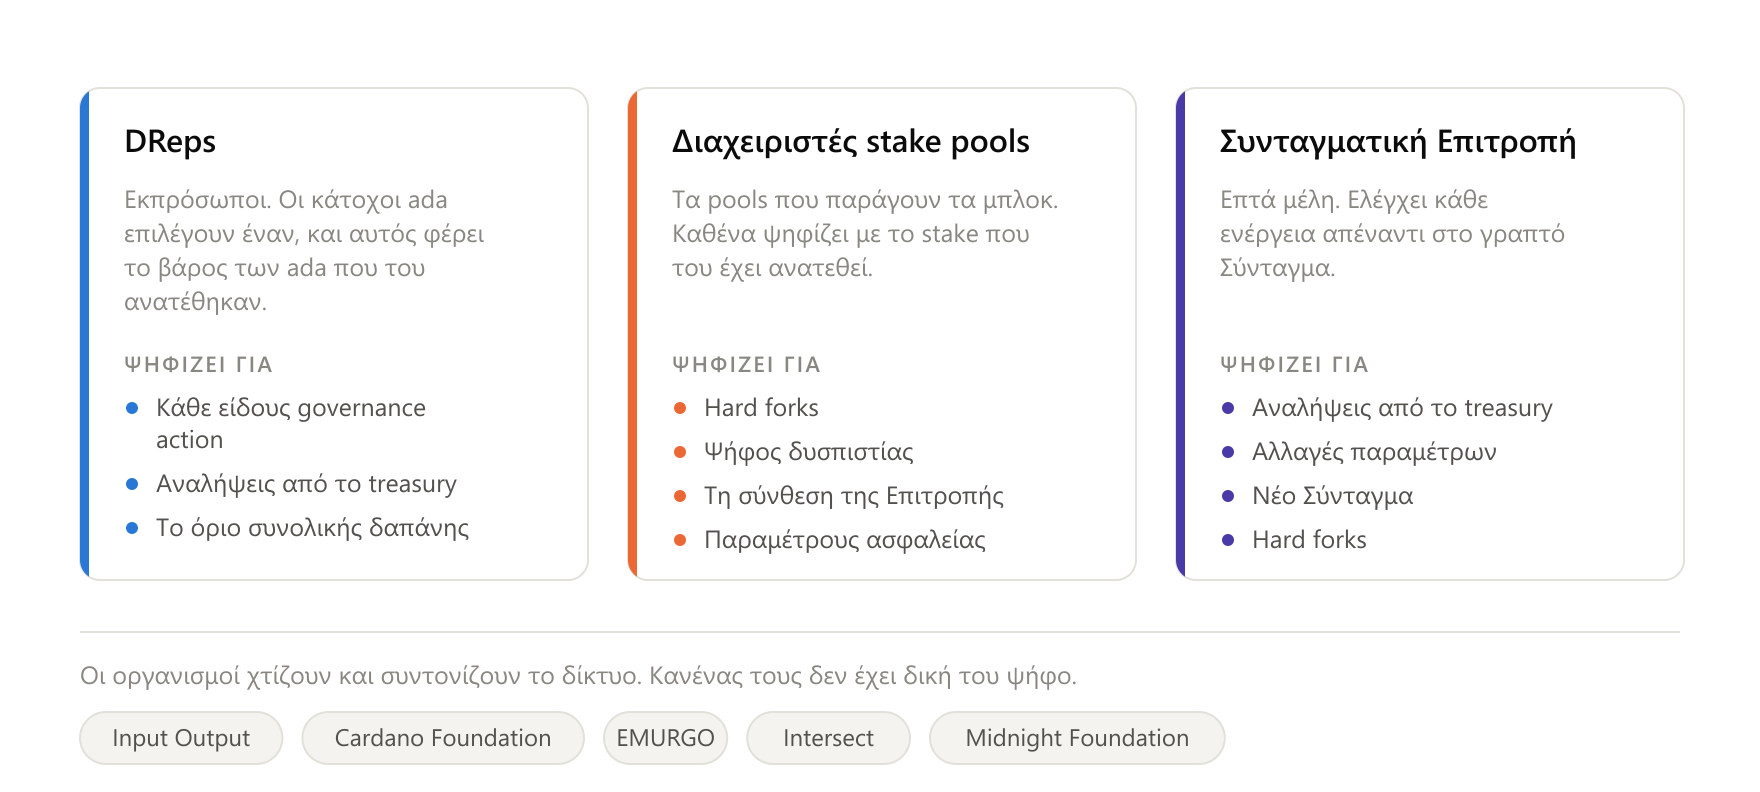This screenshot has width=1760, height=792.
Task: Click the Input Output organization chip
Action: (181, 738)
